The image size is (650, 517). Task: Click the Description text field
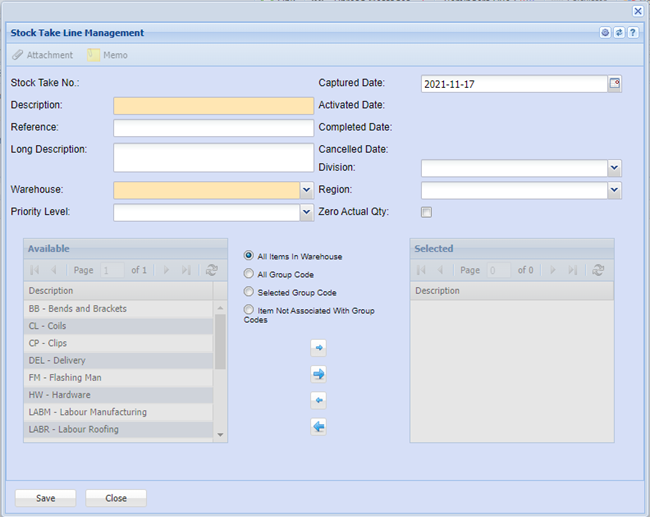(213, 106)
